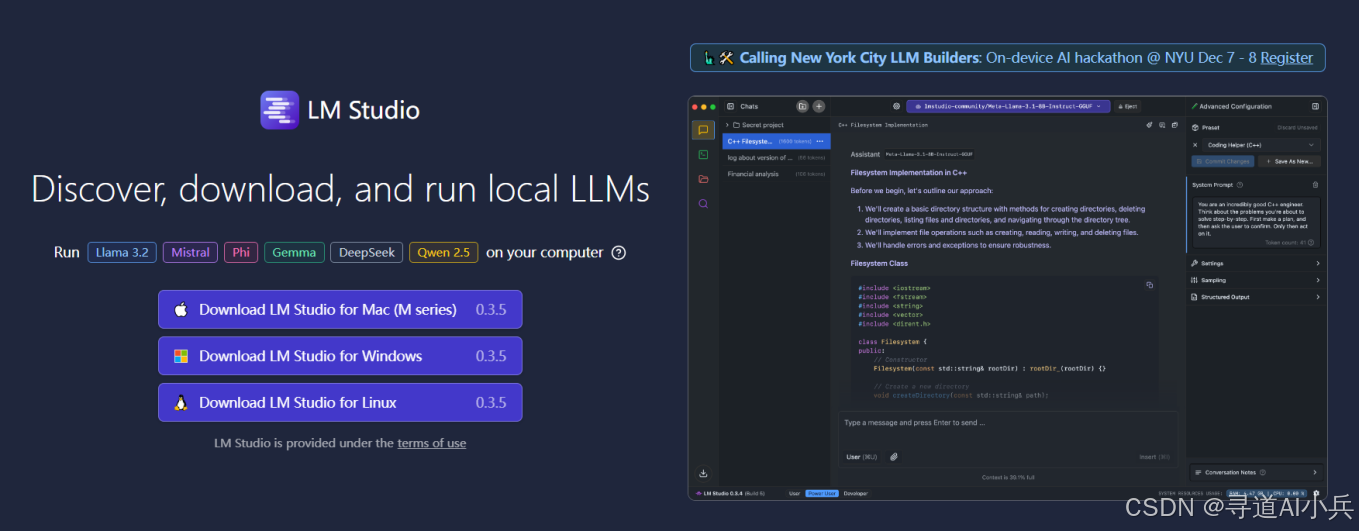Open the options menu for C++ Filesystem chat
This screenshot has height=531, width=1359.
(x=821, y=141)
